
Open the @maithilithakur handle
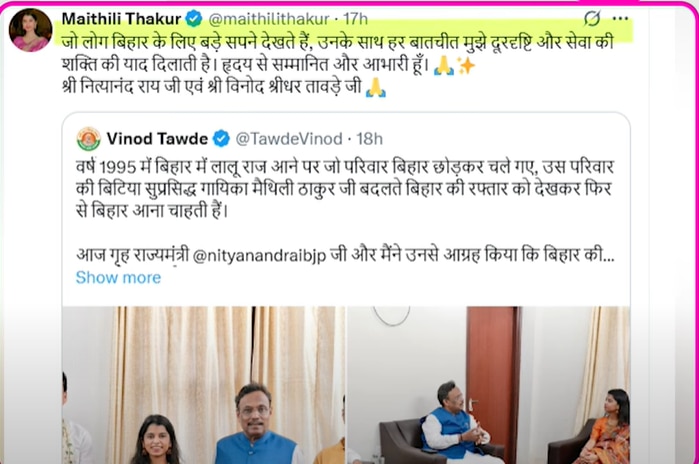pos(269,19)
